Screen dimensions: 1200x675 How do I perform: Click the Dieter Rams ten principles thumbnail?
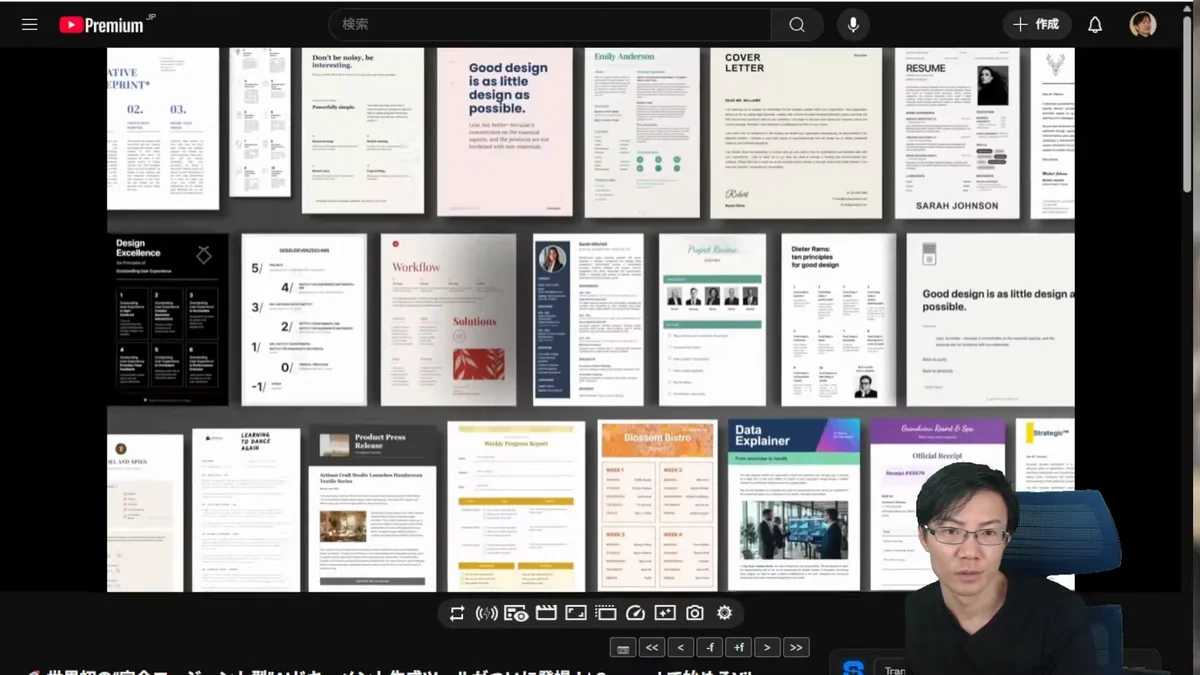click(x=838, y=320)
